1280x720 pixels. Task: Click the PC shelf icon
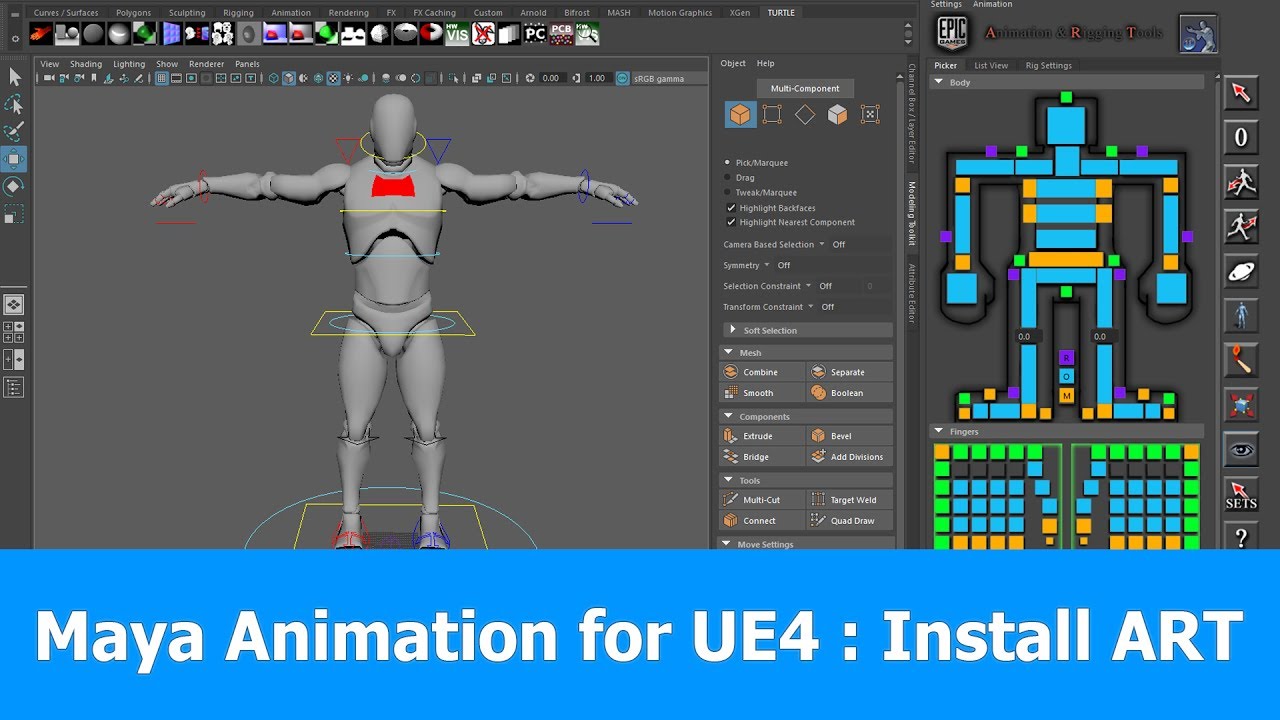(x=535, y=33)
